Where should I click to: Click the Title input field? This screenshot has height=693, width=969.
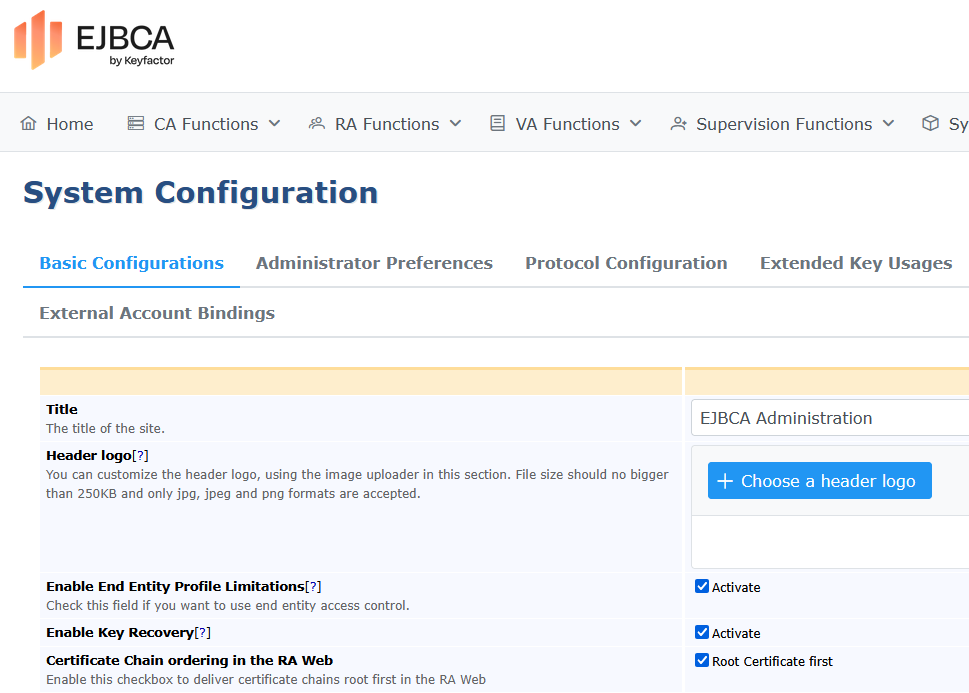tap(828, 418)
